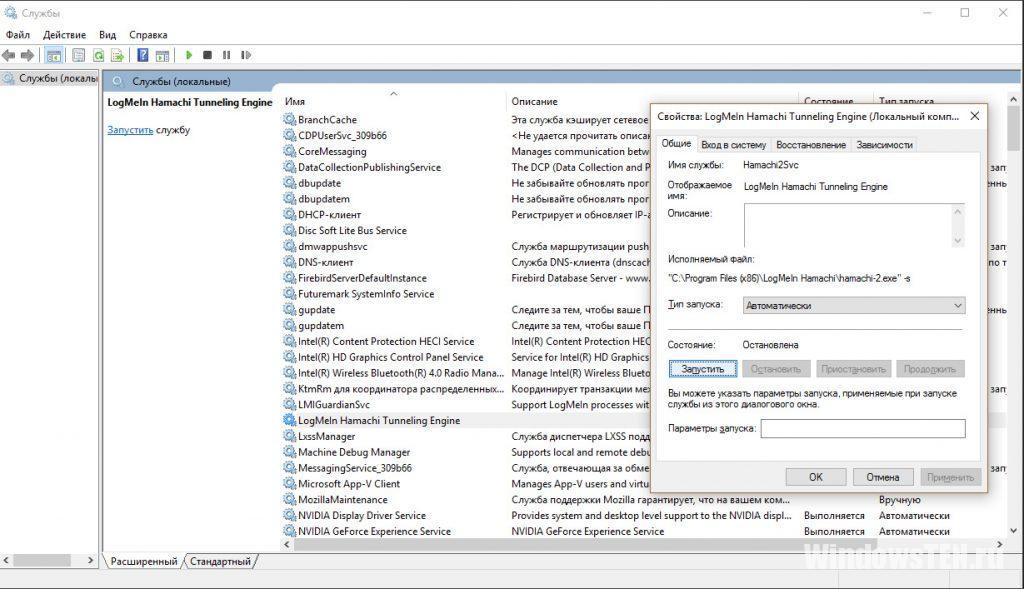Click the gear icon beside Disc Soft Lite Bus Service
The width and height of the screenshot is (1024, 589).
pos(289,231)
